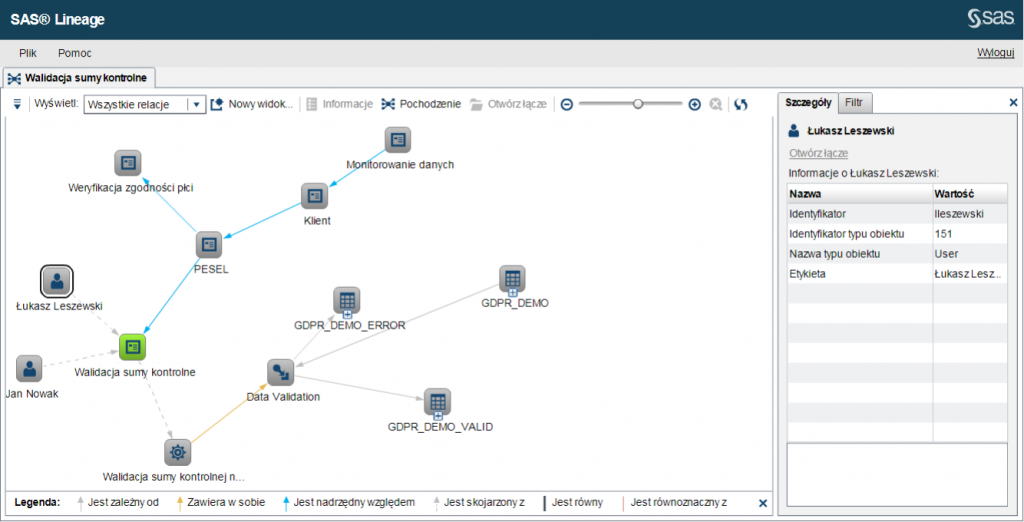Click the Jest równoznaczny z legend entry
Viewport: 1024px width, 522px height.
(675, 502)
